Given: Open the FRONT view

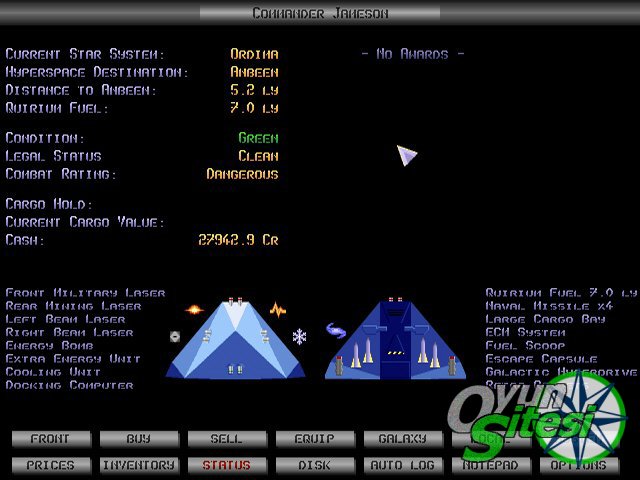Looking at the screenshot, I should coord(51,439).
